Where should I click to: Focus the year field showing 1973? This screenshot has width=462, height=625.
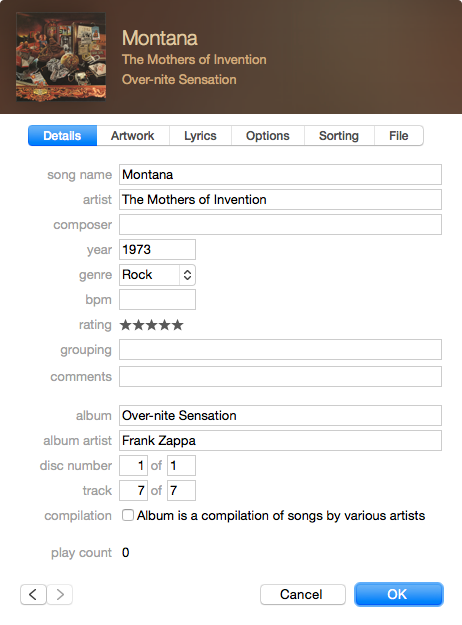point(157,250)
